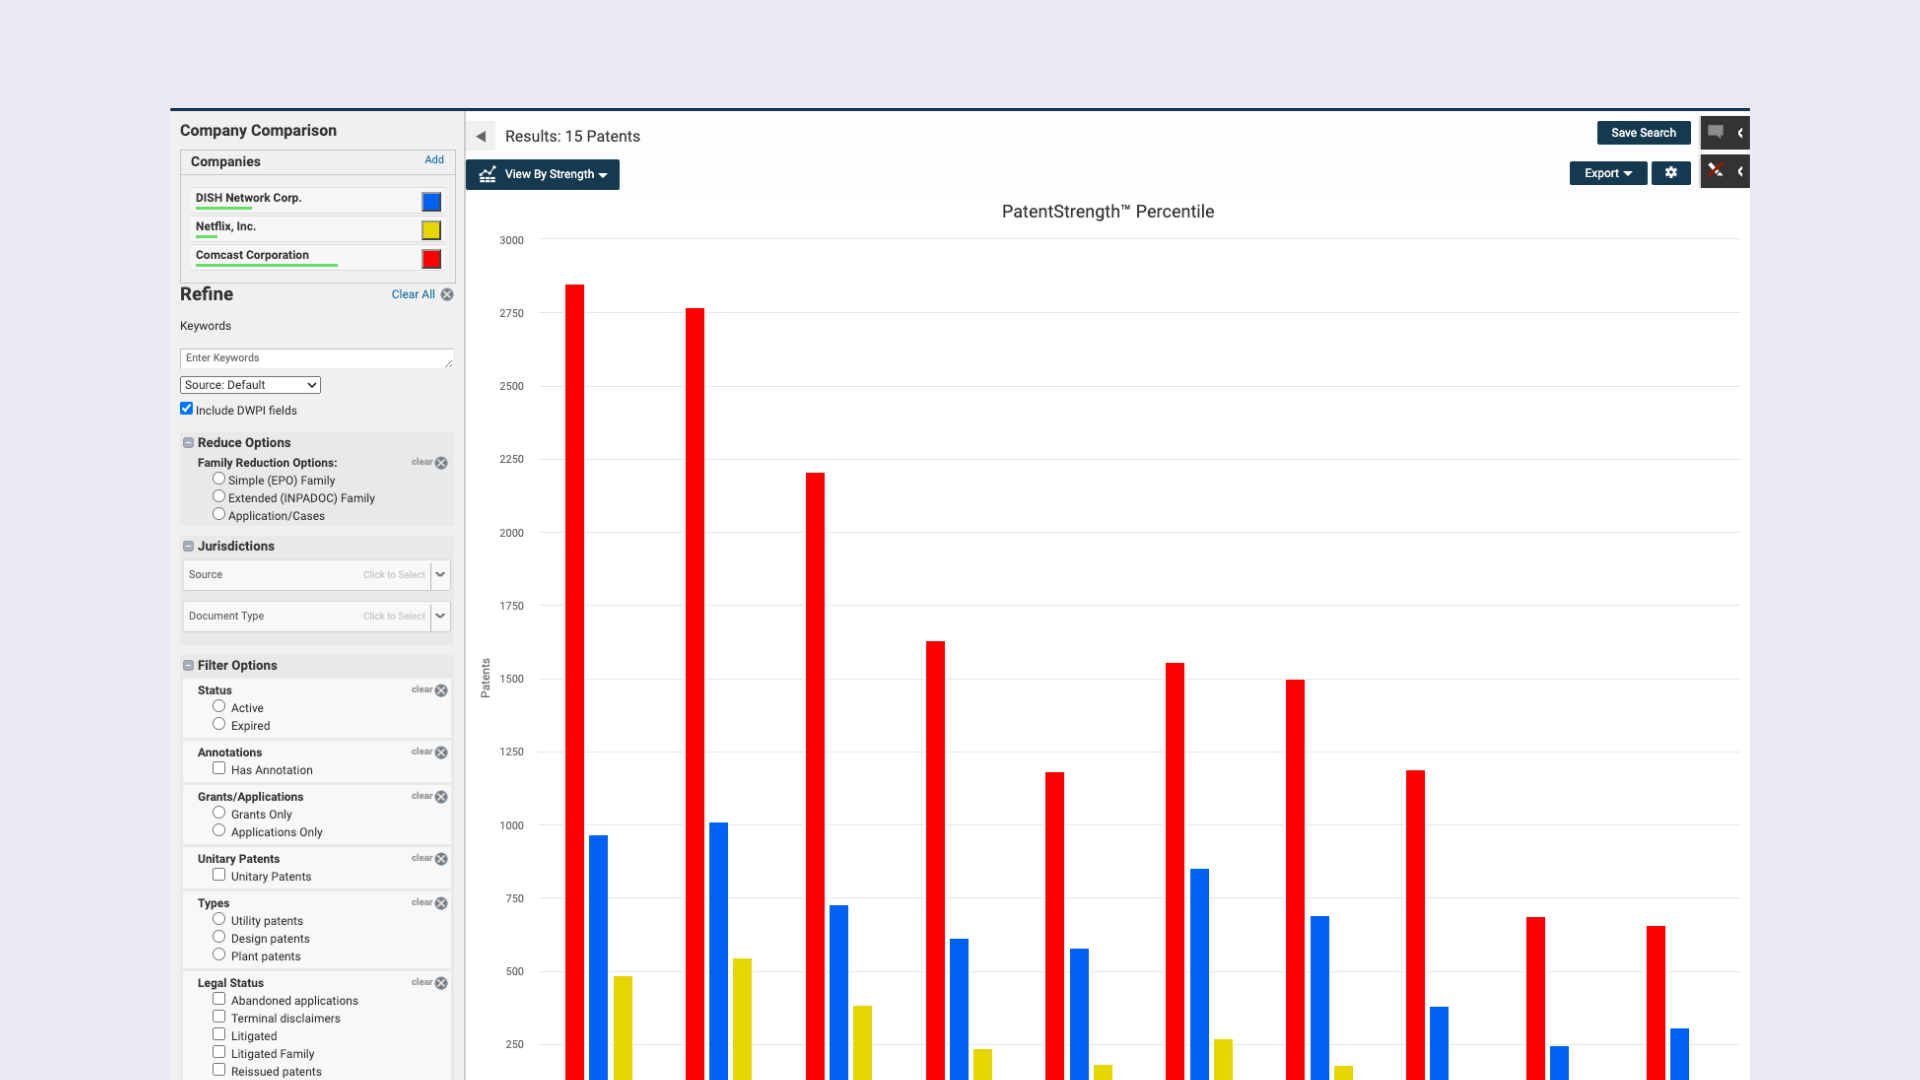Tick the Litigated Family checkbox

(218, 1052)
